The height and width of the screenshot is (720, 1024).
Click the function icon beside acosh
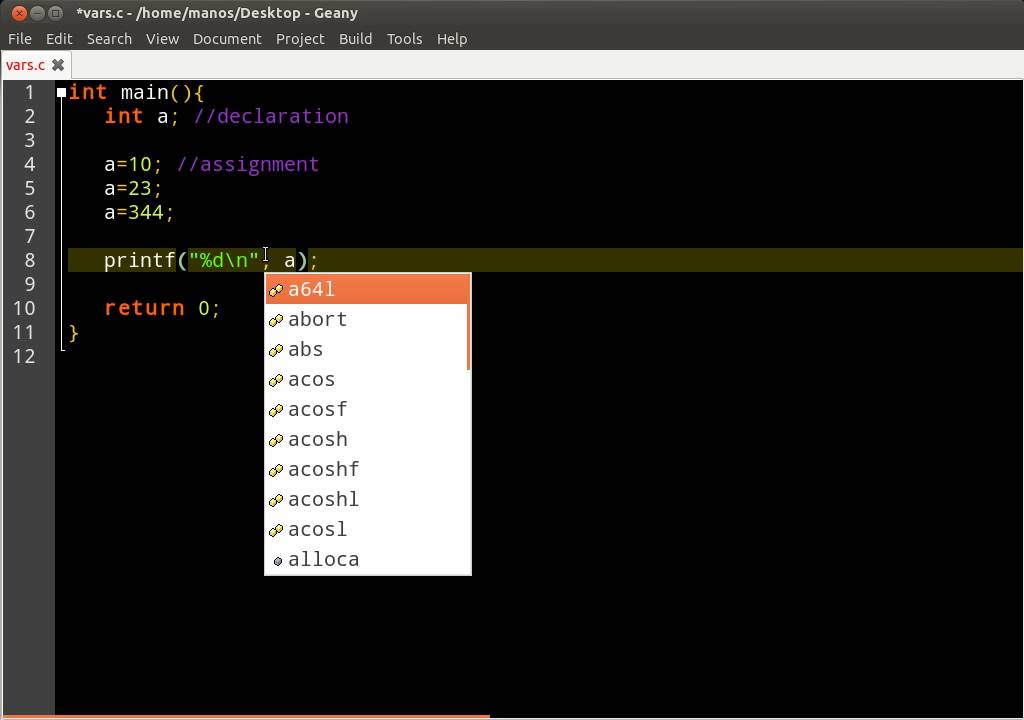(x=276, y=440)
